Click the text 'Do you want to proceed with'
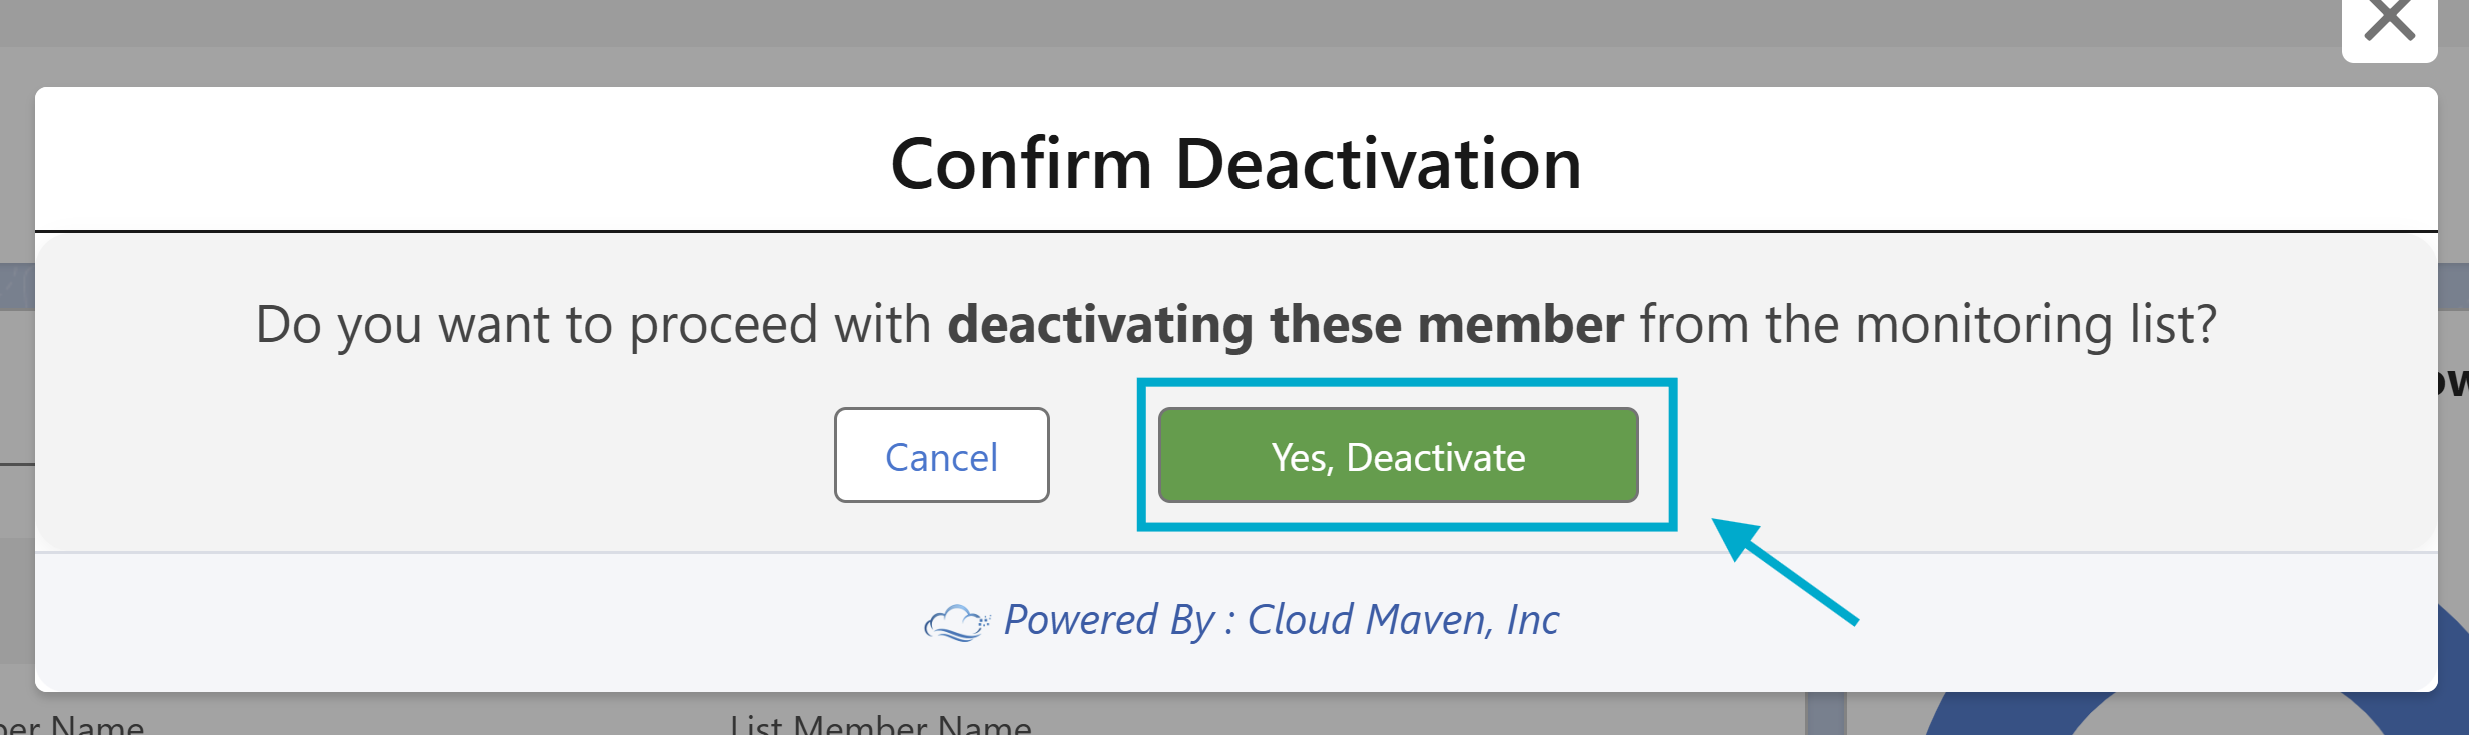This screenshot has width=2469, height=735. [593, 325]
